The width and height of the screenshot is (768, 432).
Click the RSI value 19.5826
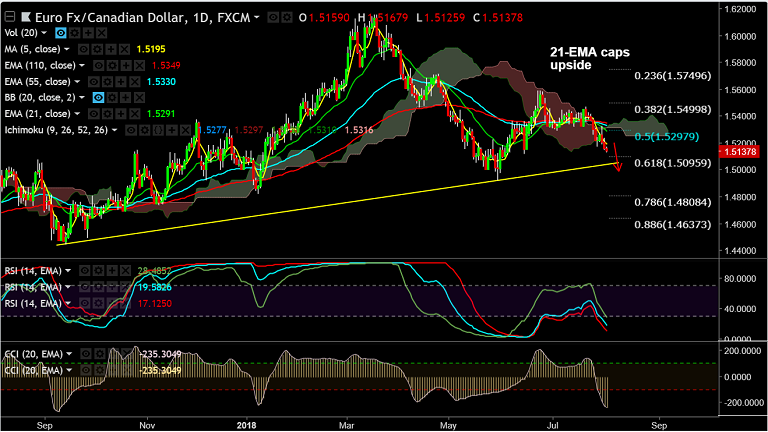[x=154, y=287]
